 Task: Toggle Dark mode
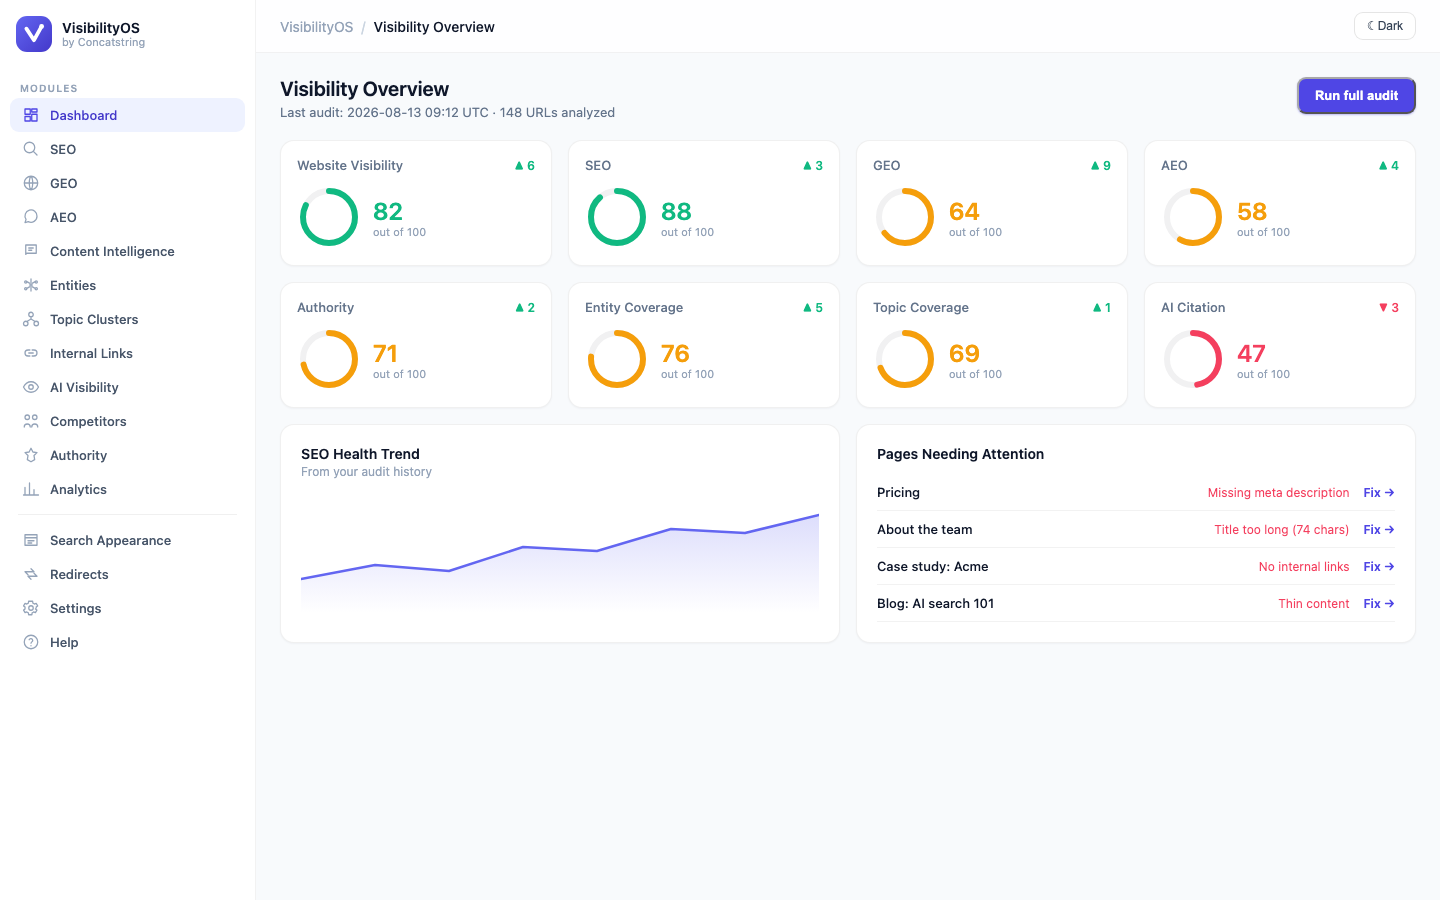click(1385, 26)
